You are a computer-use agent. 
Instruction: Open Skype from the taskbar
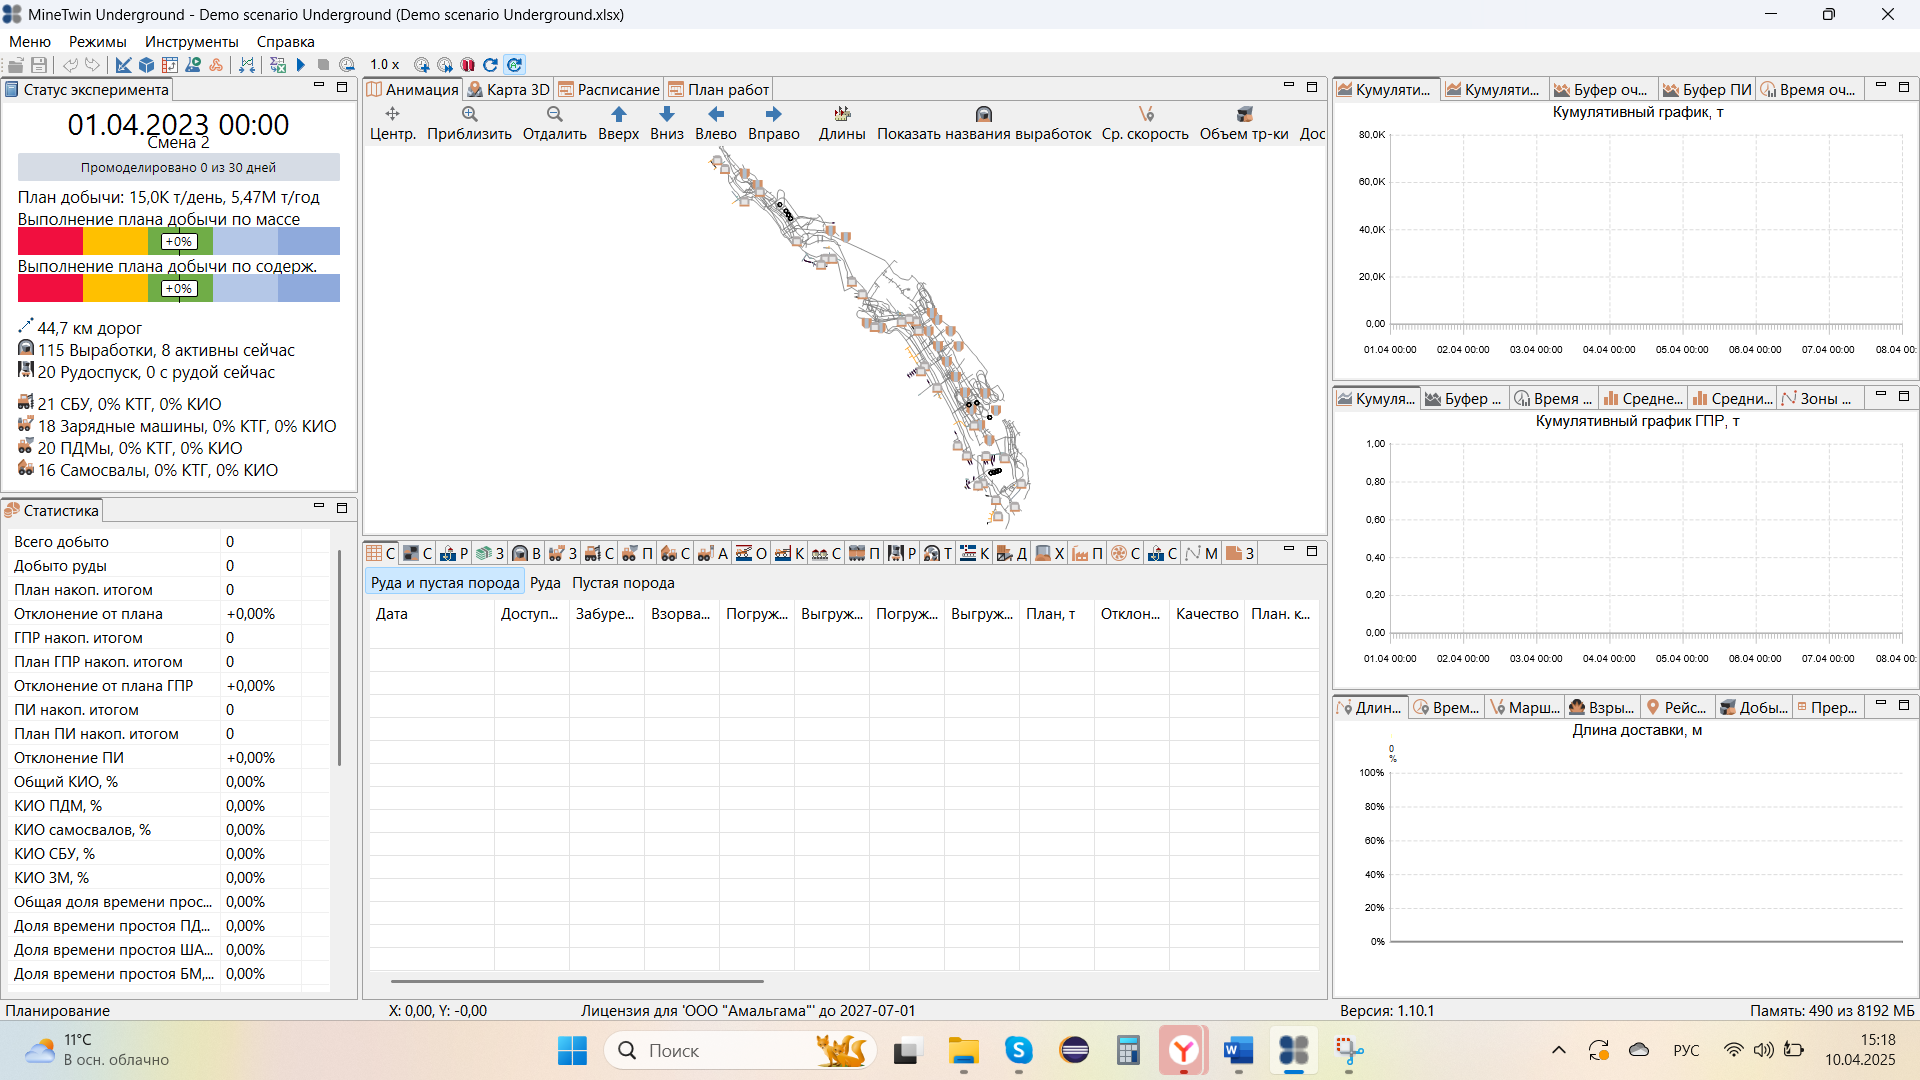click(1019, 1051)
